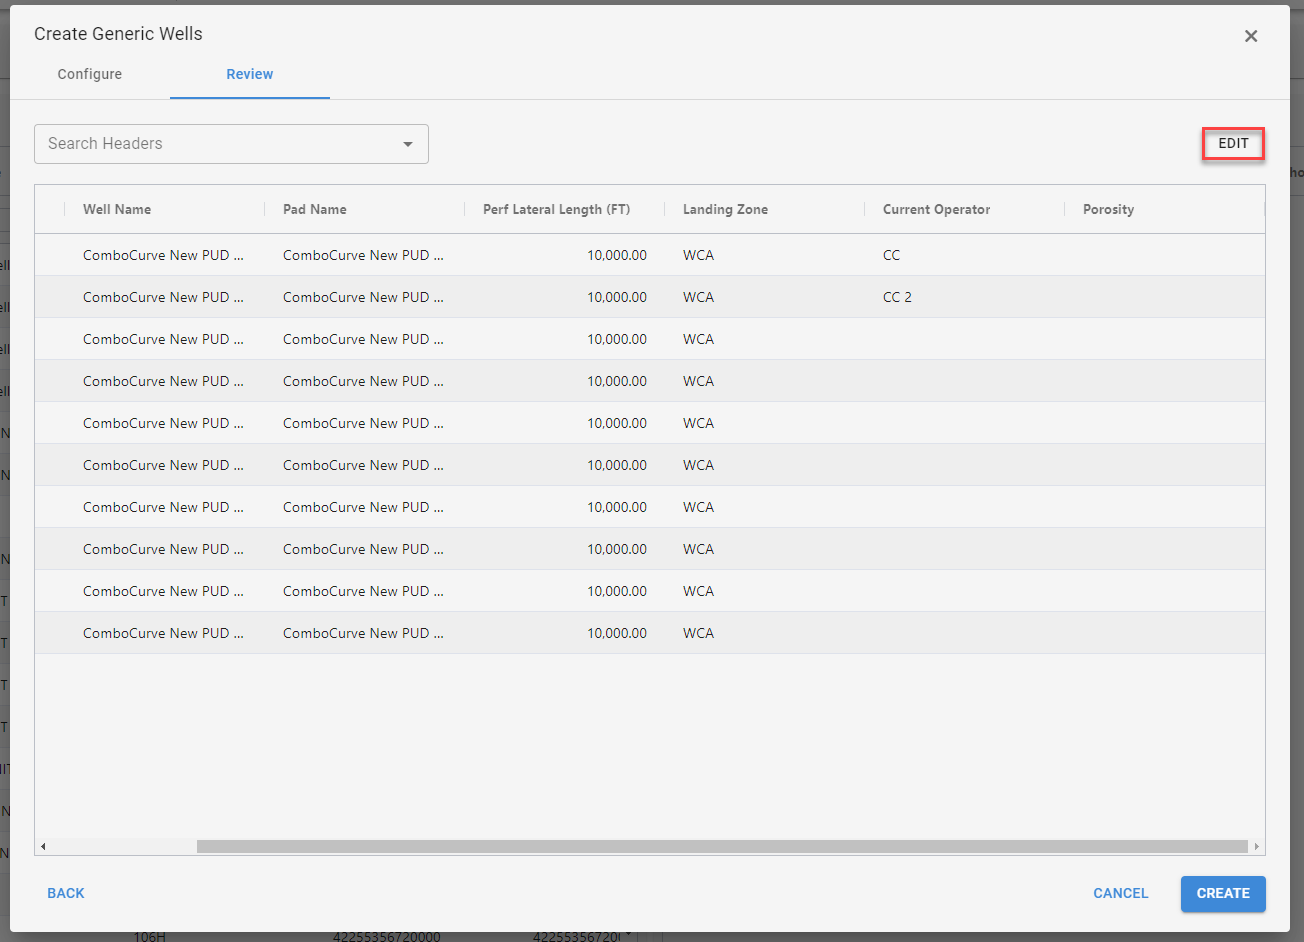Click 10,000.00 value in the CC row
The height and width of the screenshot is (942, 1304).
(x=617, y=255)
